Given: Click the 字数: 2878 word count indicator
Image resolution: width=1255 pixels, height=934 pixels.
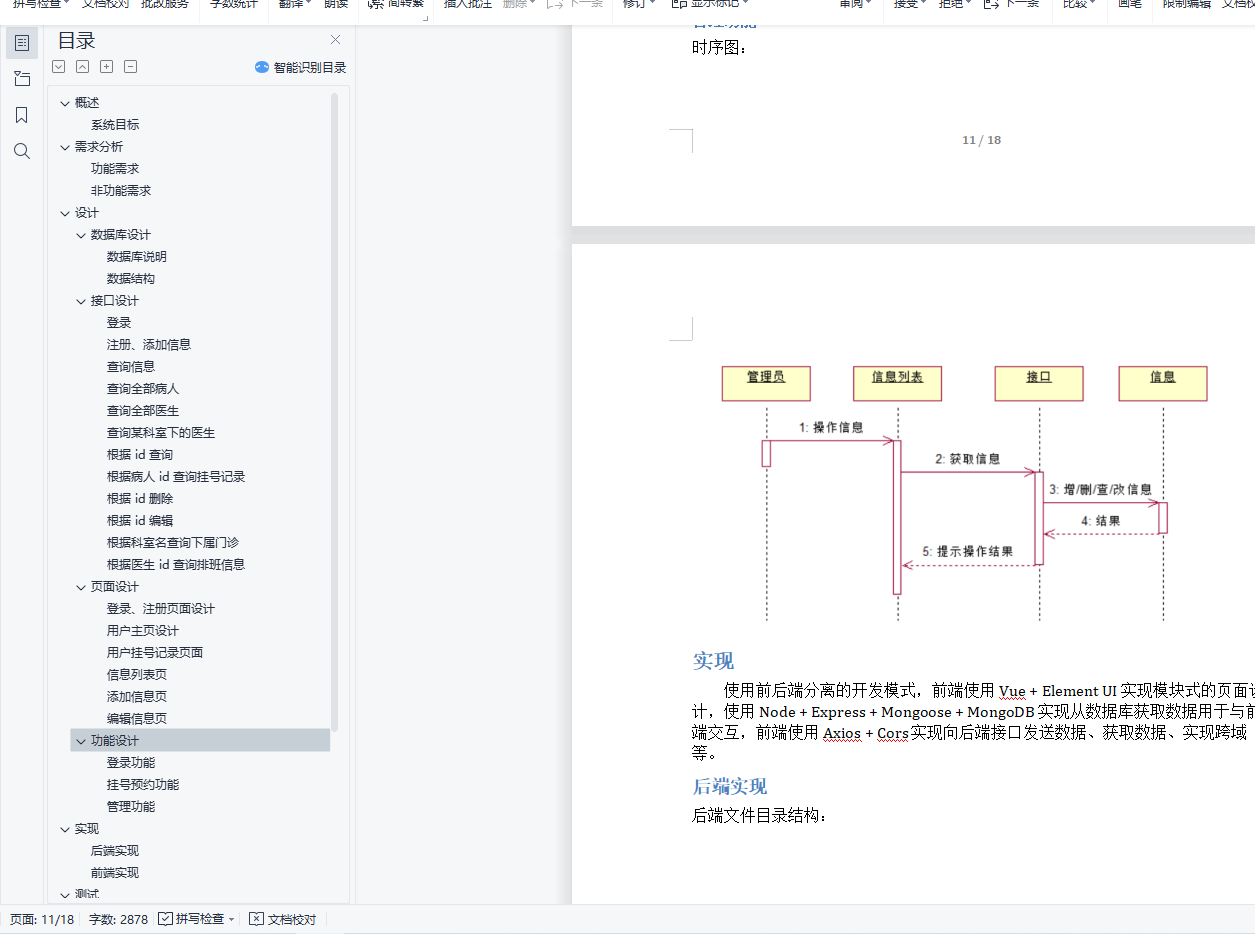Looking at the screenshot, I should tap(118, 919).
